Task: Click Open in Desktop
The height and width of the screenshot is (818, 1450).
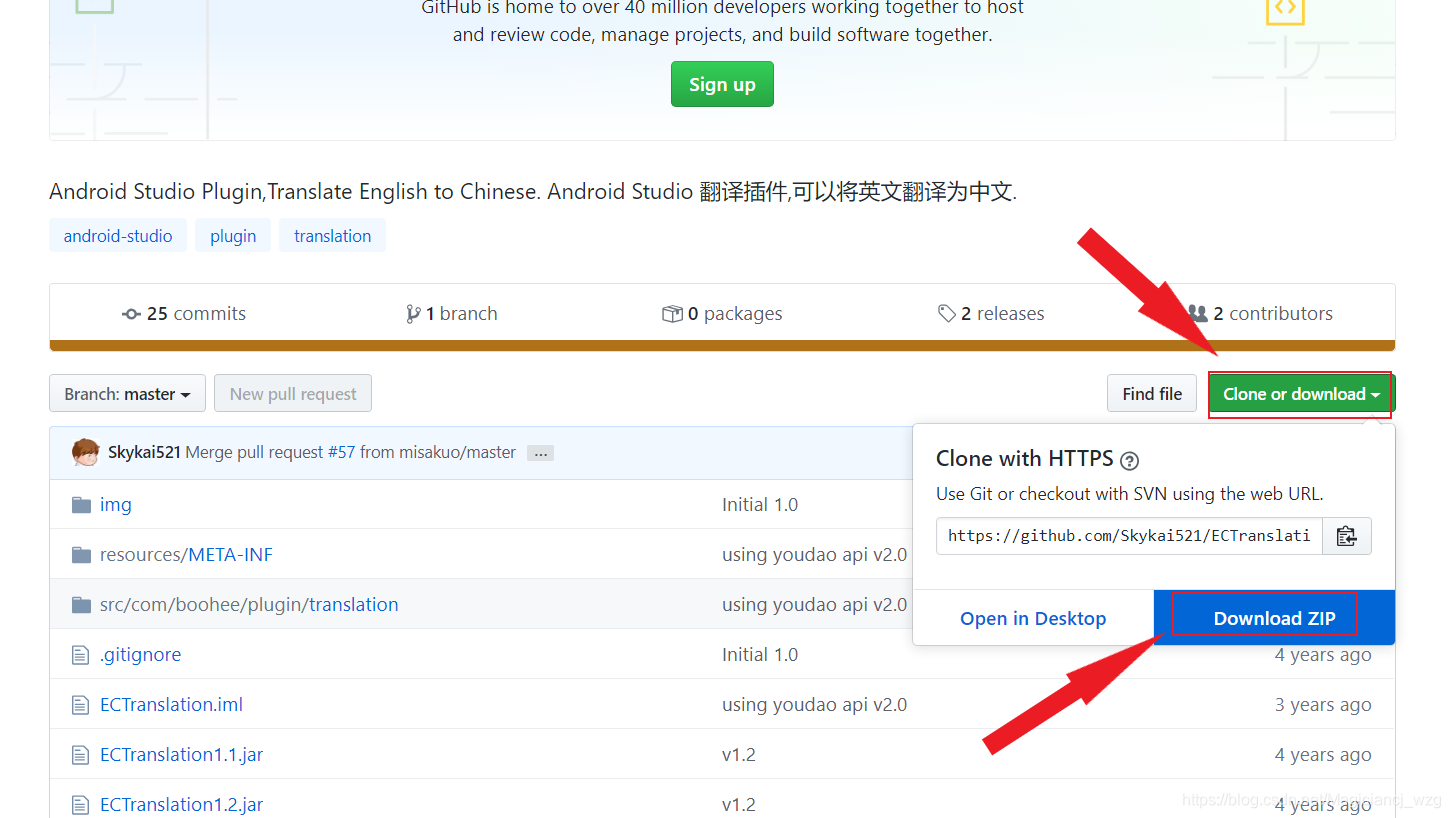Action: click(1033, 618)
